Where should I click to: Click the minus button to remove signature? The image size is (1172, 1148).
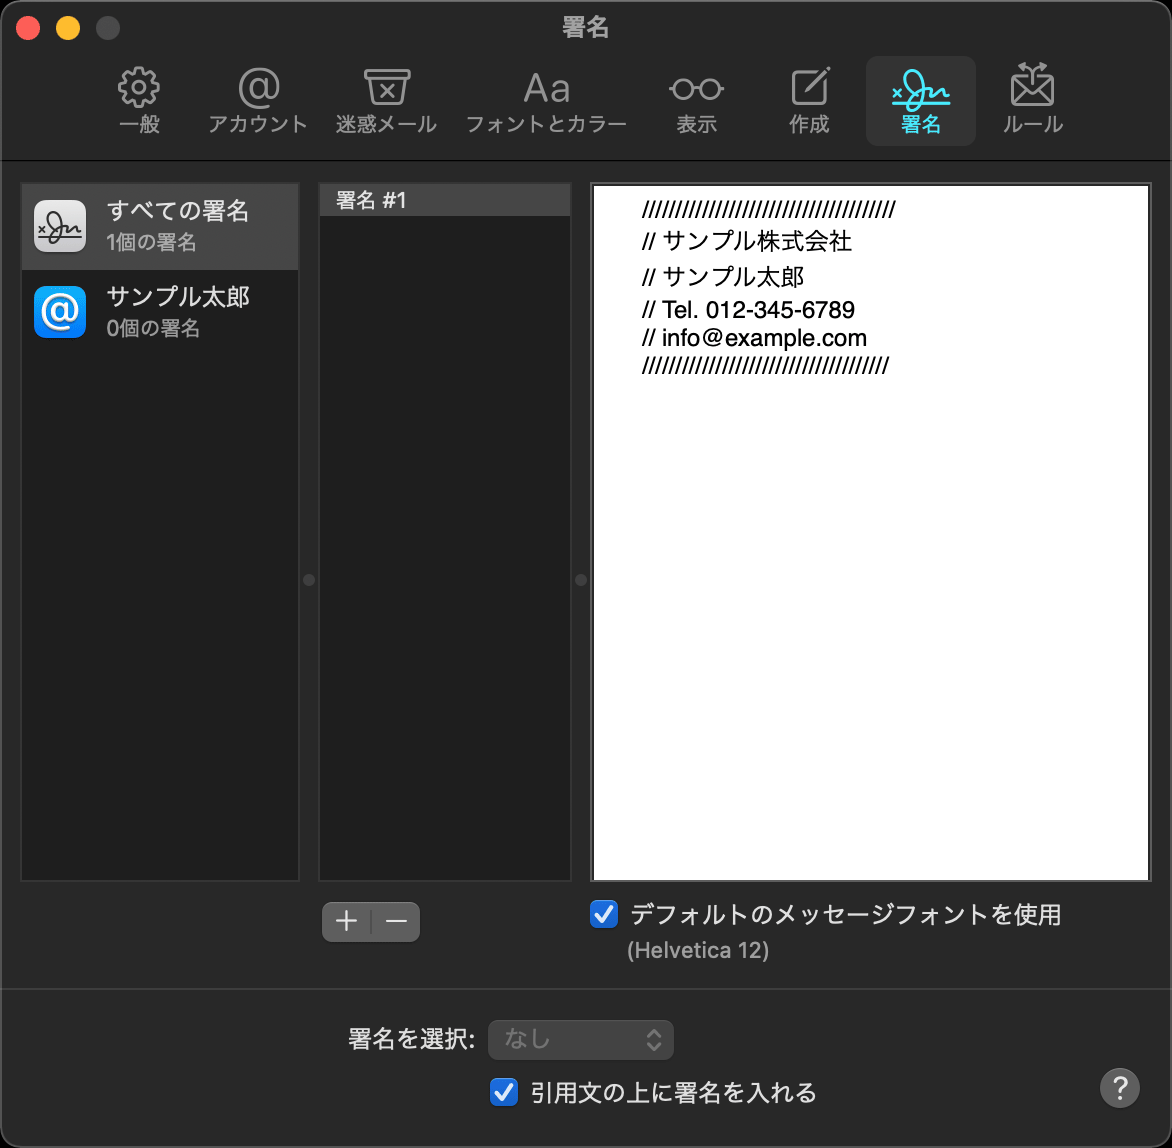click(396, 922)
